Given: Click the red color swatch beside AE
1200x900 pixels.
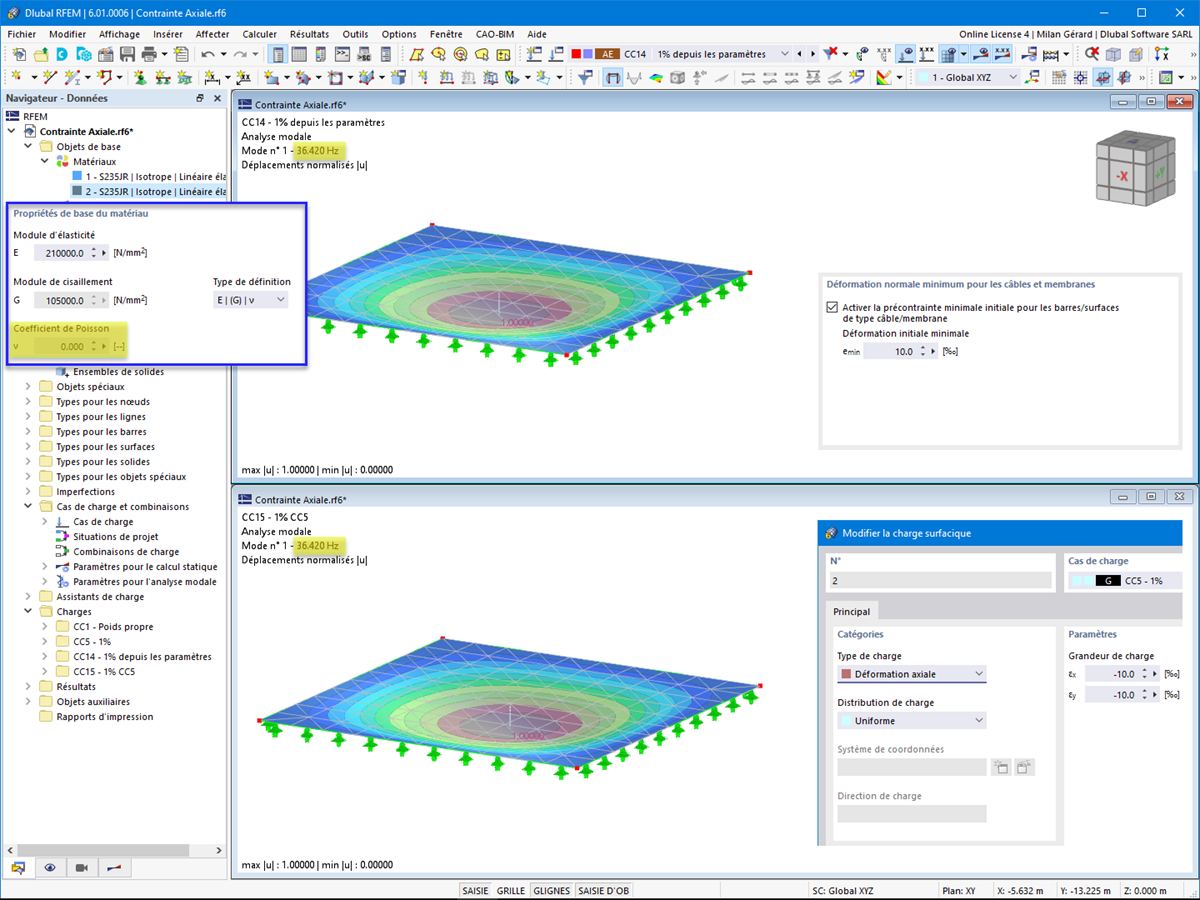Looking at the screenshot, I should 576,54.
